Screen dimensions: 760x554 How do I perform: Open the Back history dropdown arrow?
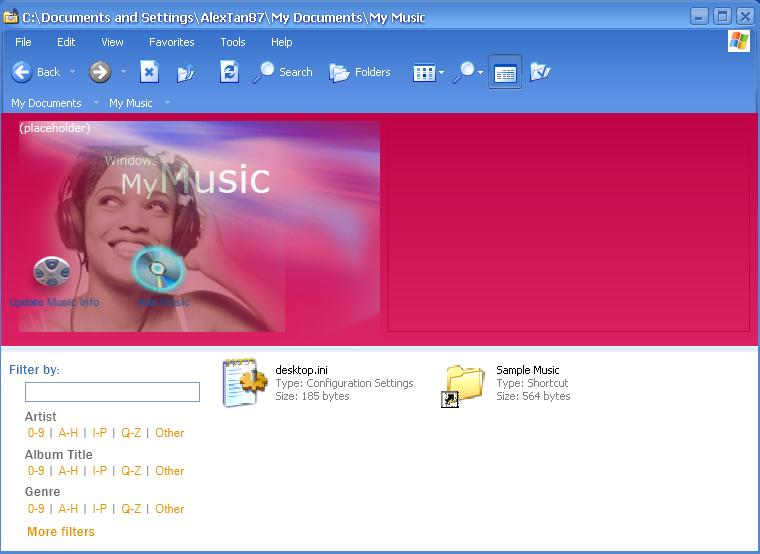[x=73, y=72]
